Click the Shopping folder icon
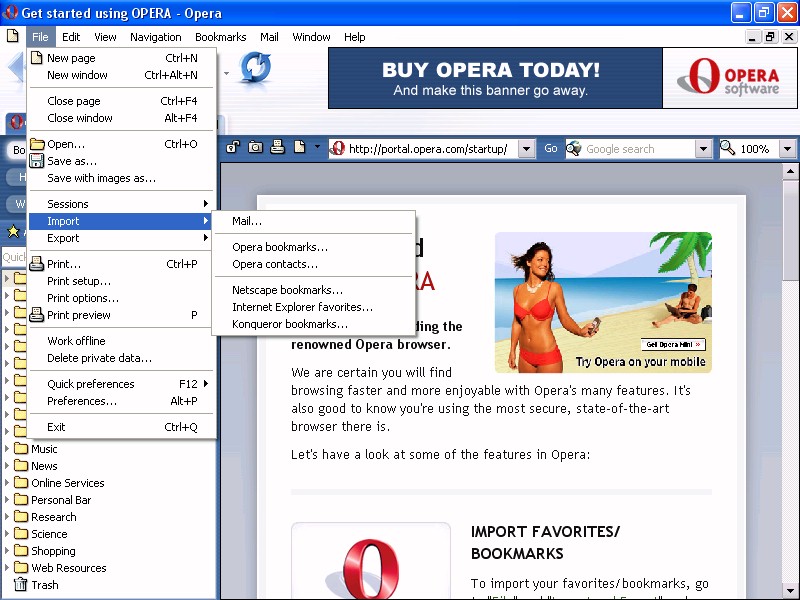Screen dimensions: 800x600 tap(21, 551)
